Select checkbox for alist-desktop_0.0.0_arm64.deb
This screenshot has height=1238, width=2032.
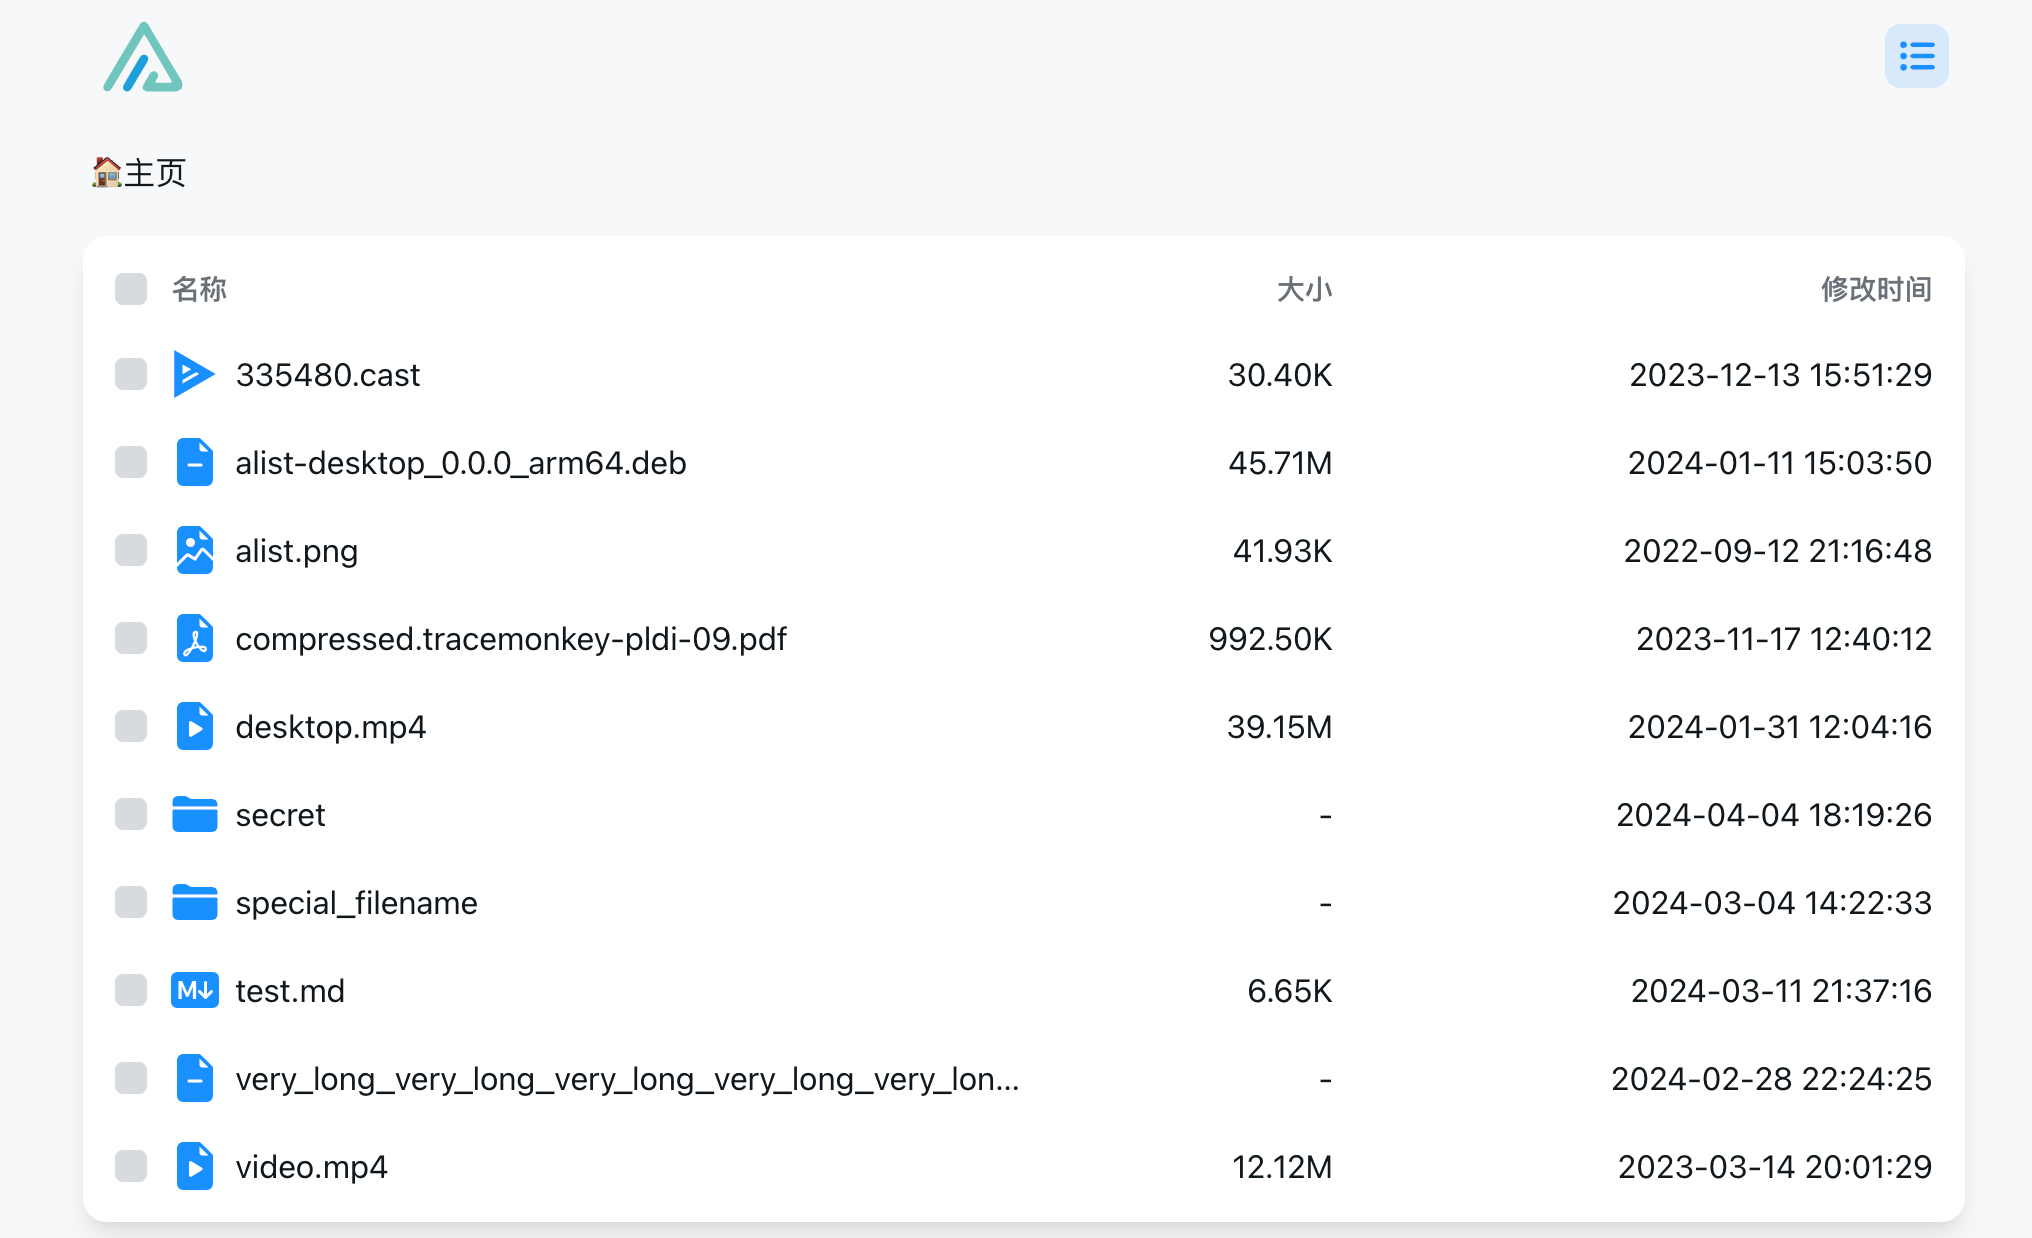131,462
